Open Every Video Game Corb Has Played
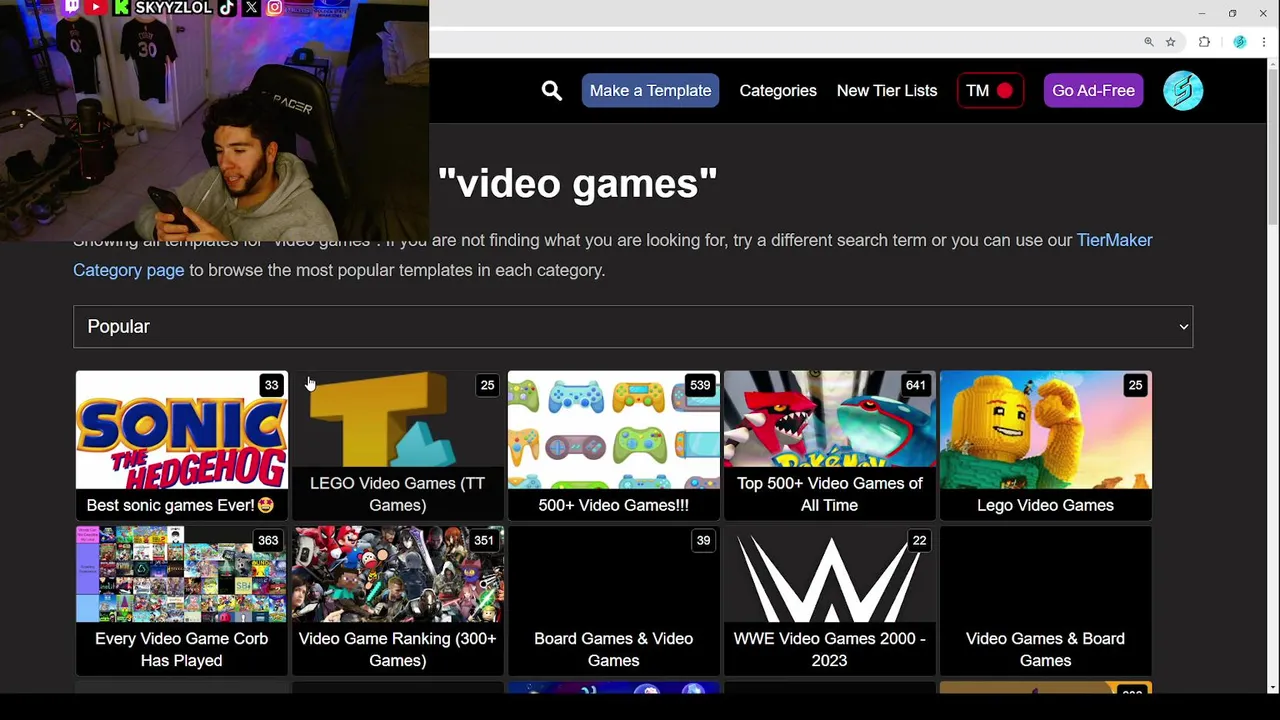Image resolution: width=1280 pixels, height=720 pixels. (x=181, y=601)
